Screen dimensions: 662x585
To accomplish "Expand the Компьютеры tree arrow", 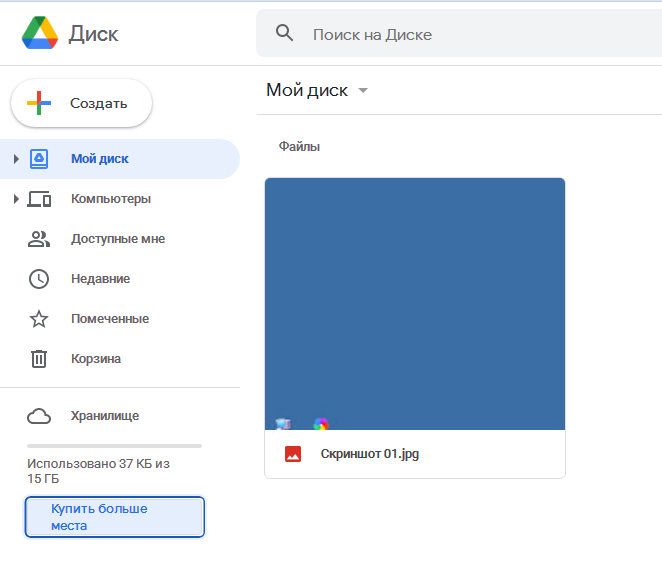I will [x=16, y=199].
